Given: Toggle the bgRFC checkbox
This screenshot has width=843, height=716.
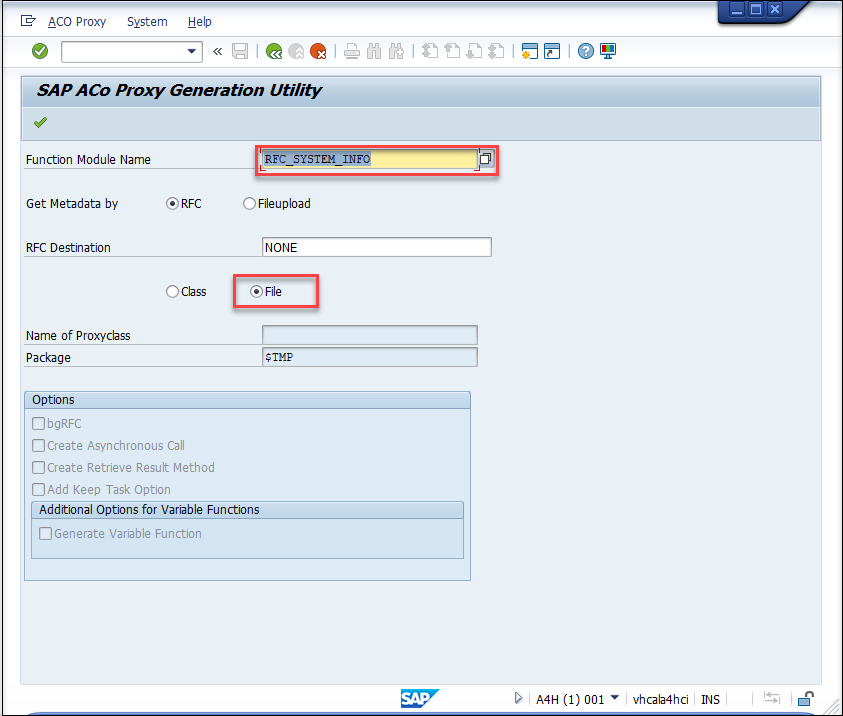Looking at the screenshot, I should pos(38,424).
